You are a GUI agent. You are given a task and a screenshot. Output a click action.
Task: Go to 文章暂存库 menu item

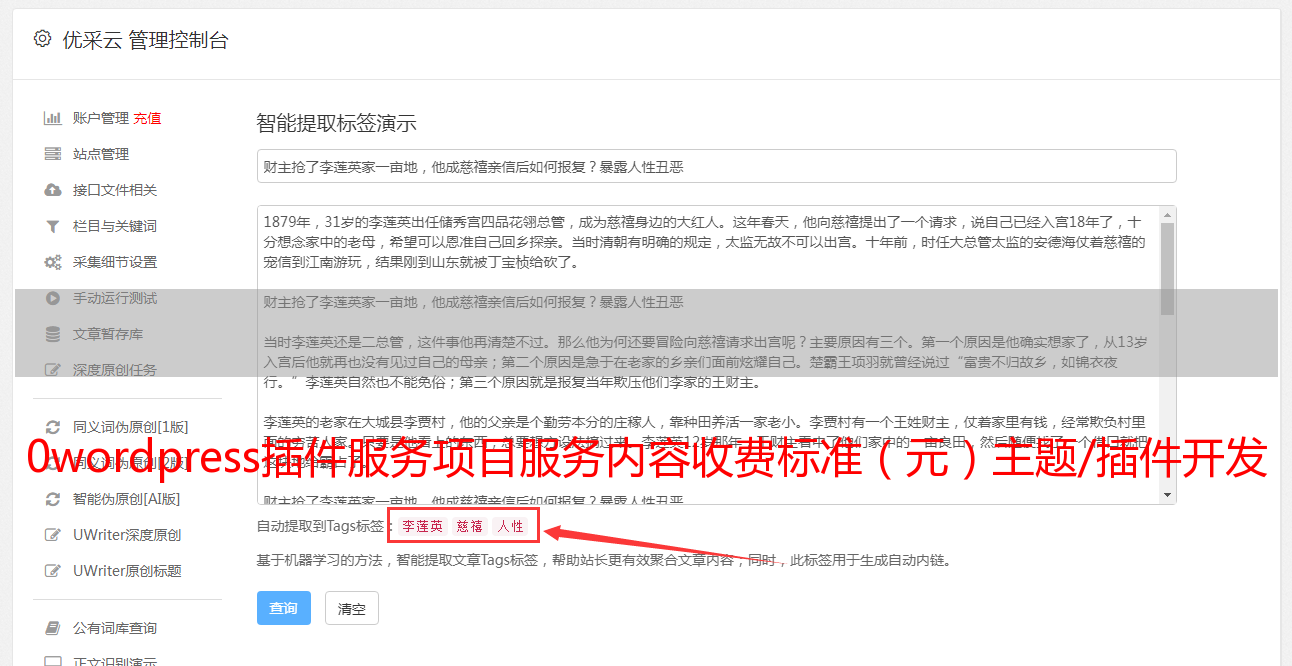point(108,334)
